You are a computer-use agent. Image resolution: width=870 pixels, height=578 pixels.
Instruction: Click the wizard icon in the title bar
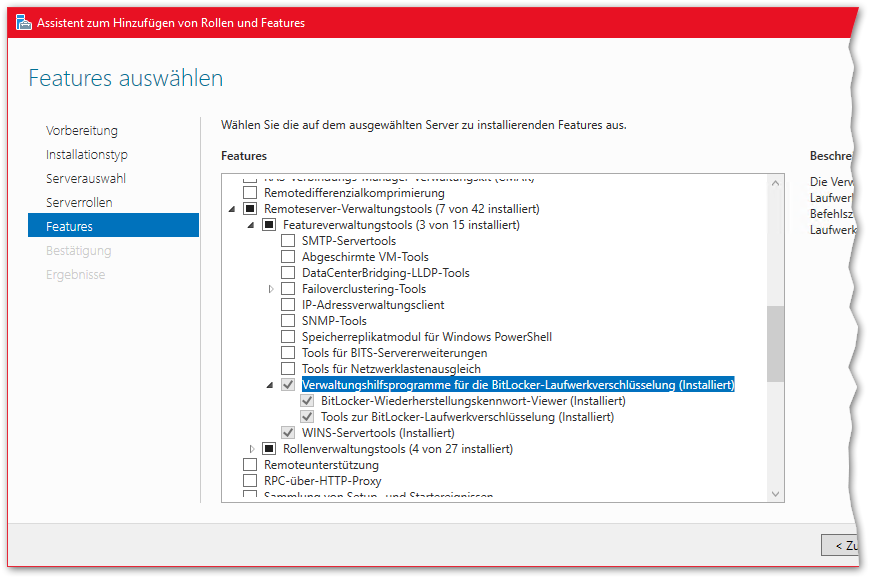23,23
